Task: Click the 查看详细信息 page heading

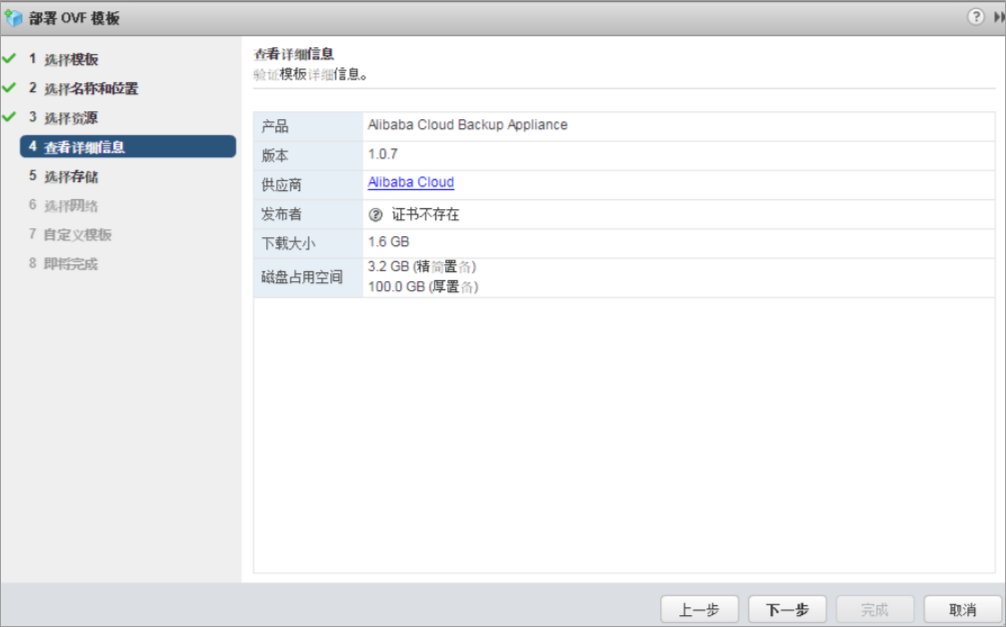Action: (294, 54)
